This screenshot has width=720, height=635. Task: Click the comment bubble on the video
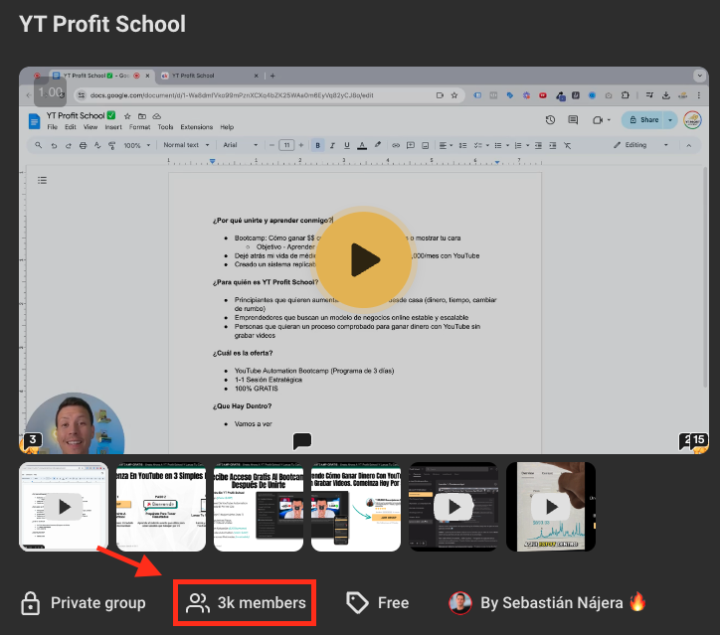302,440
